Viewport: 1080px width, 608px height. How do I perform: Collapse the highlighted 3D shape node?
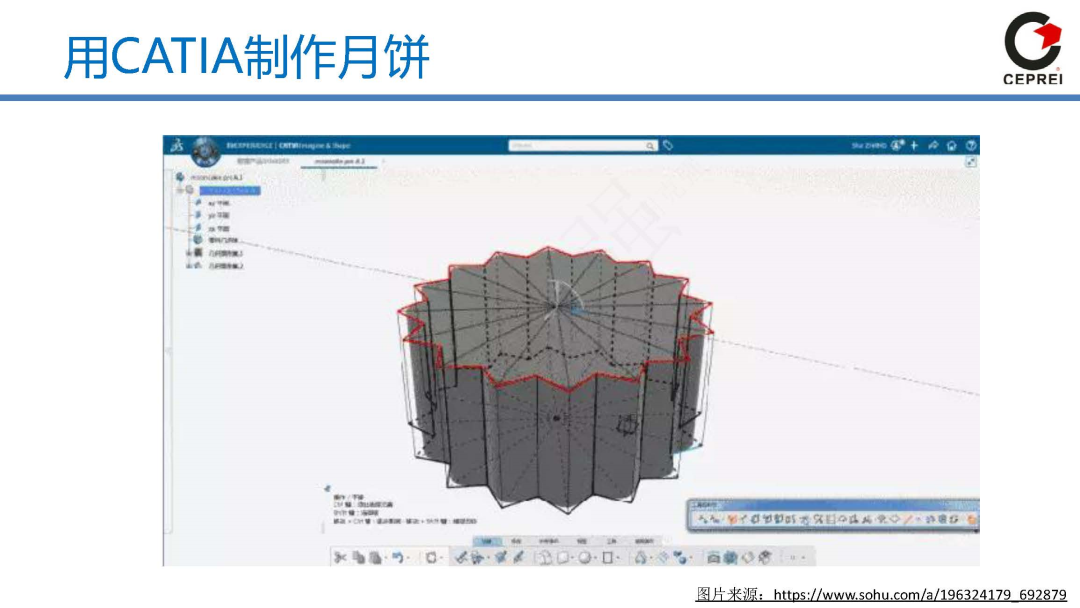180,191
